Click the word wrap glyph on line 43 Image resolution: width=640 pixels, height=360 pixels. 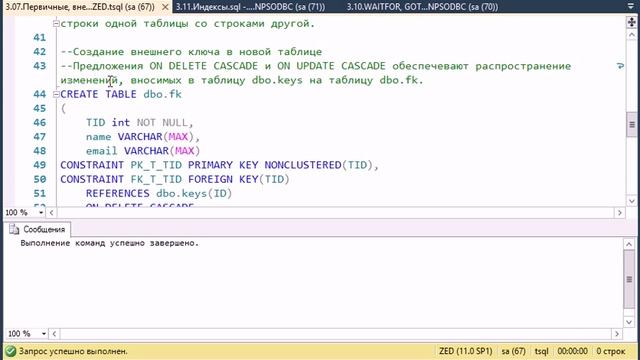point(620,66)
